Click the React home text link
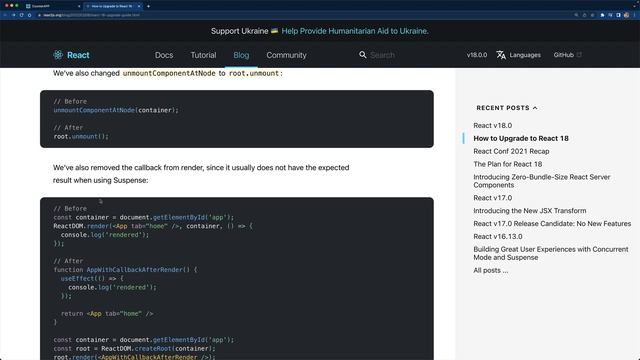The height and width of the screenshot is (360, 640). (78, 55)
